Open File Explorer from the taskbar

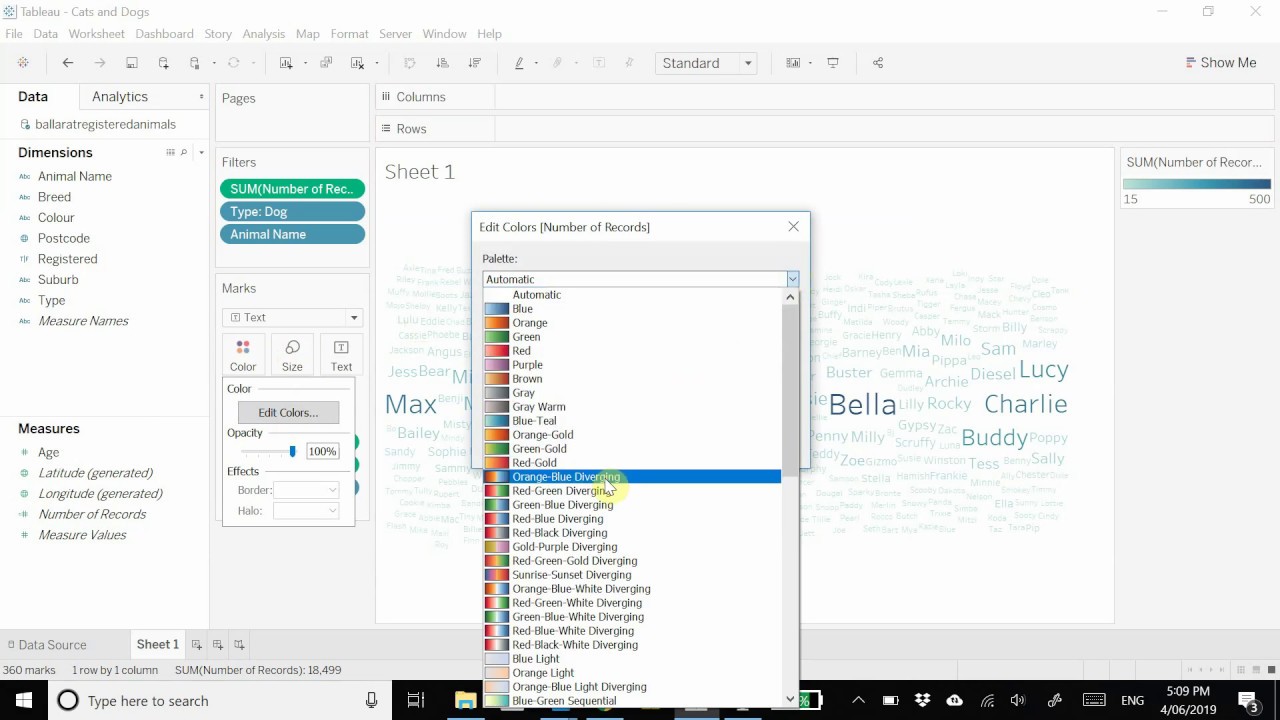coord(465,700)
